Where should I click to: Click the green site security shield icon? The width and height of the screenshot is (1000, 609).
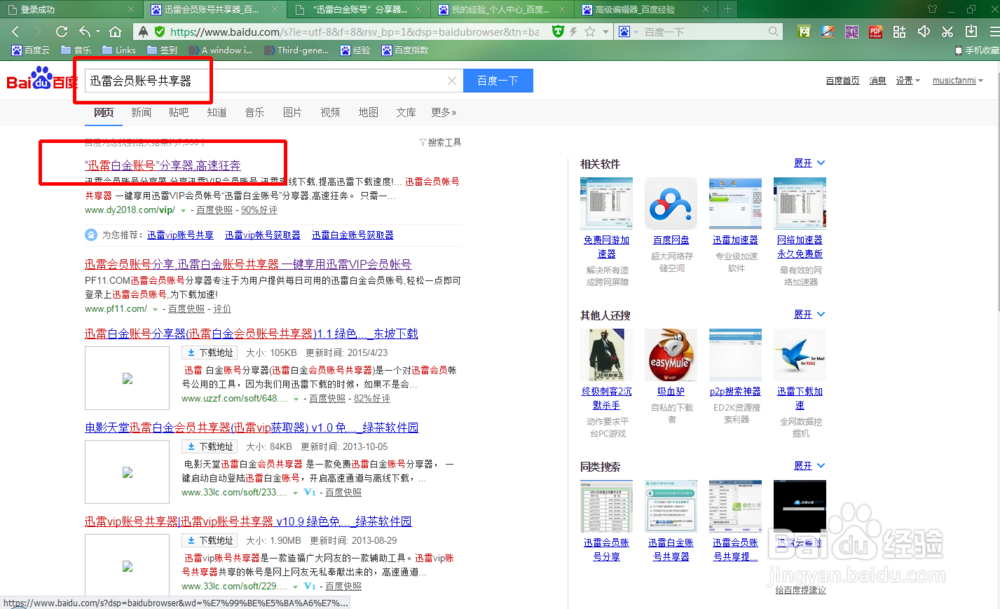coord(159,31)
